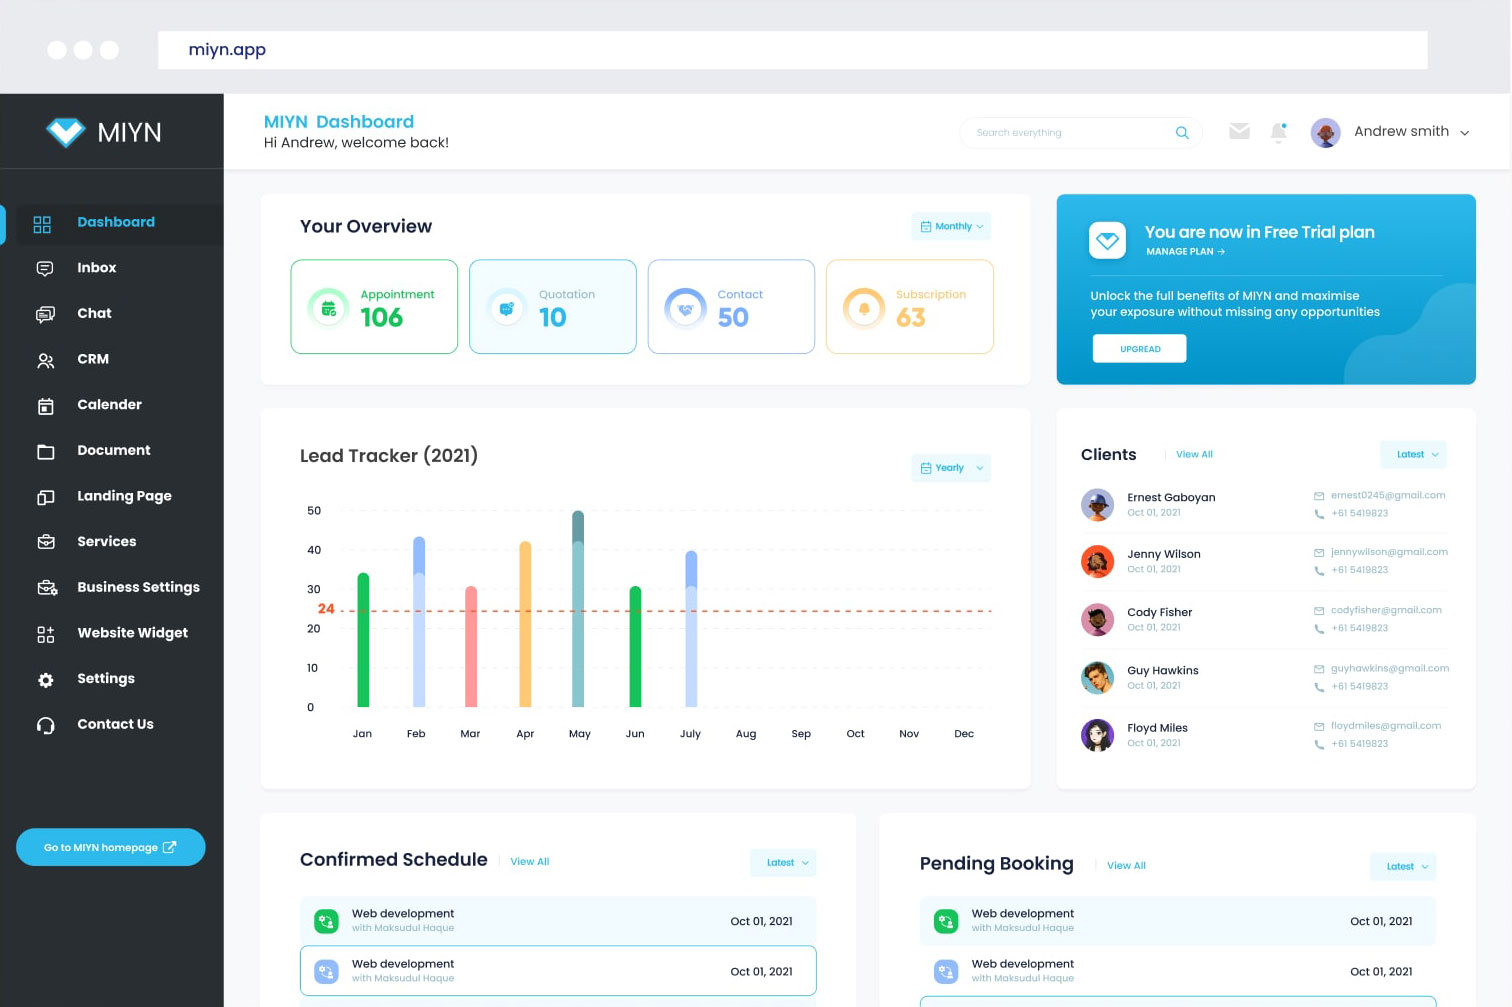Select the Chat icon in sidebar
This screenshot has height=1007, width=1512.
[x=46, y=313]
